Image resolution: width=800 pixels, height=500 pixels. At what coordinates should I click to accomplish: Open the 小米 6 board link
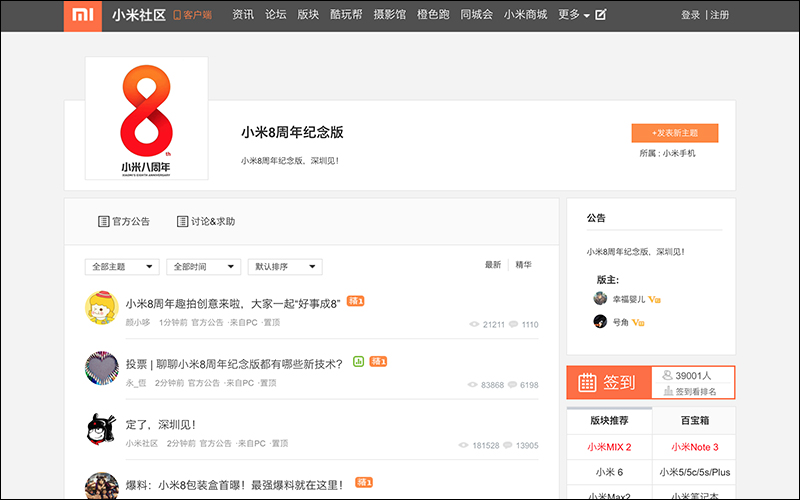click(x=609, y=472)
